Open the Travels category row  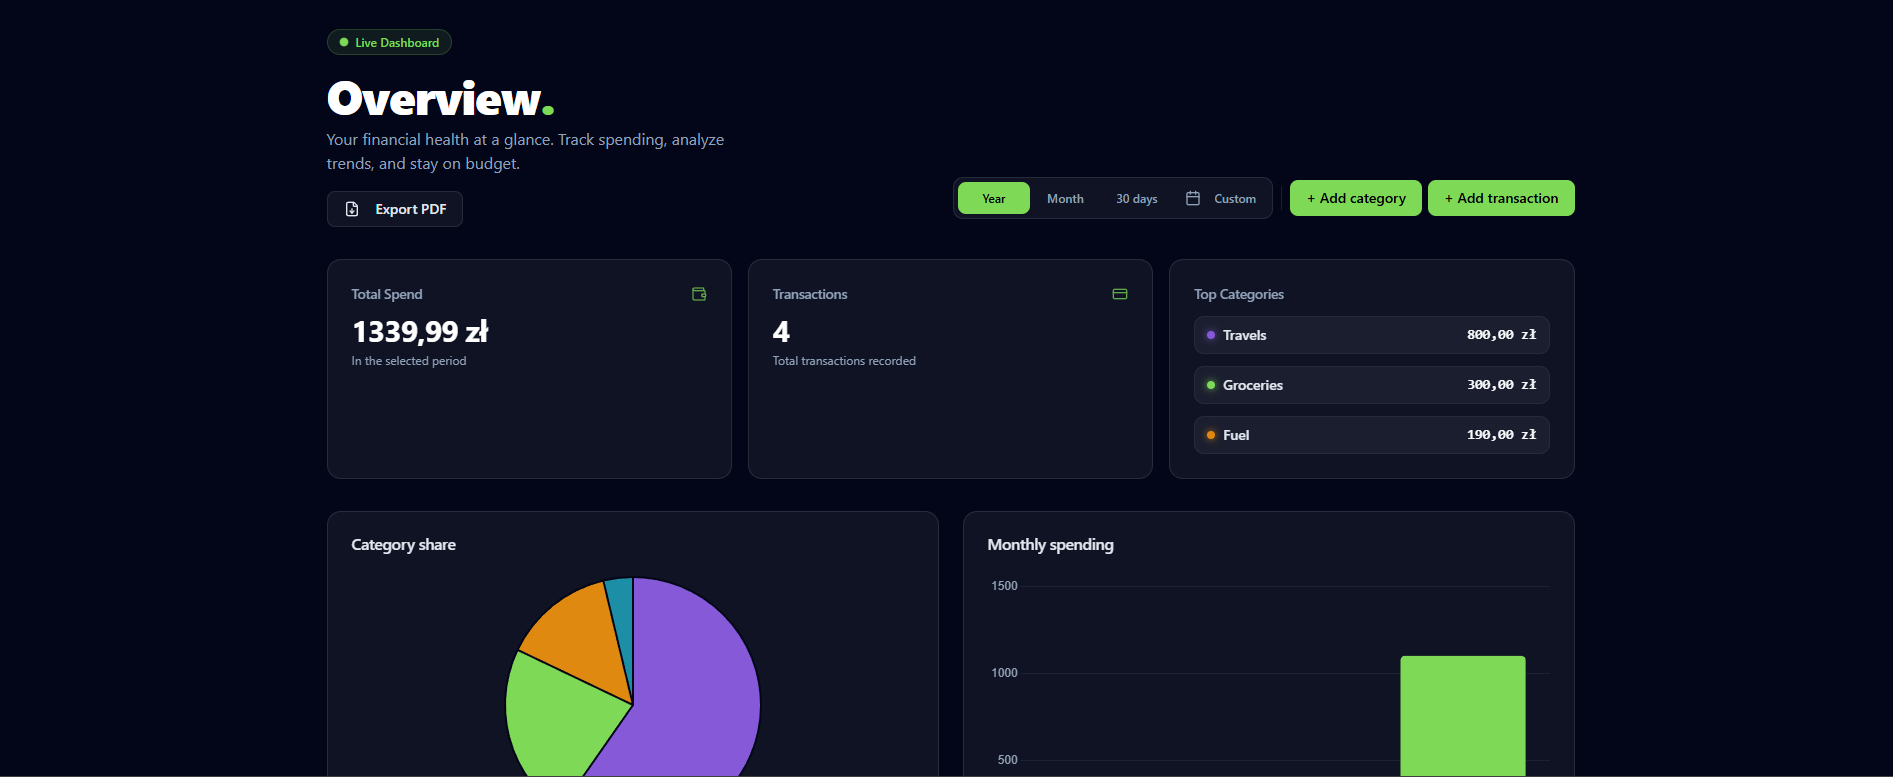click(x=1371, y=335)
